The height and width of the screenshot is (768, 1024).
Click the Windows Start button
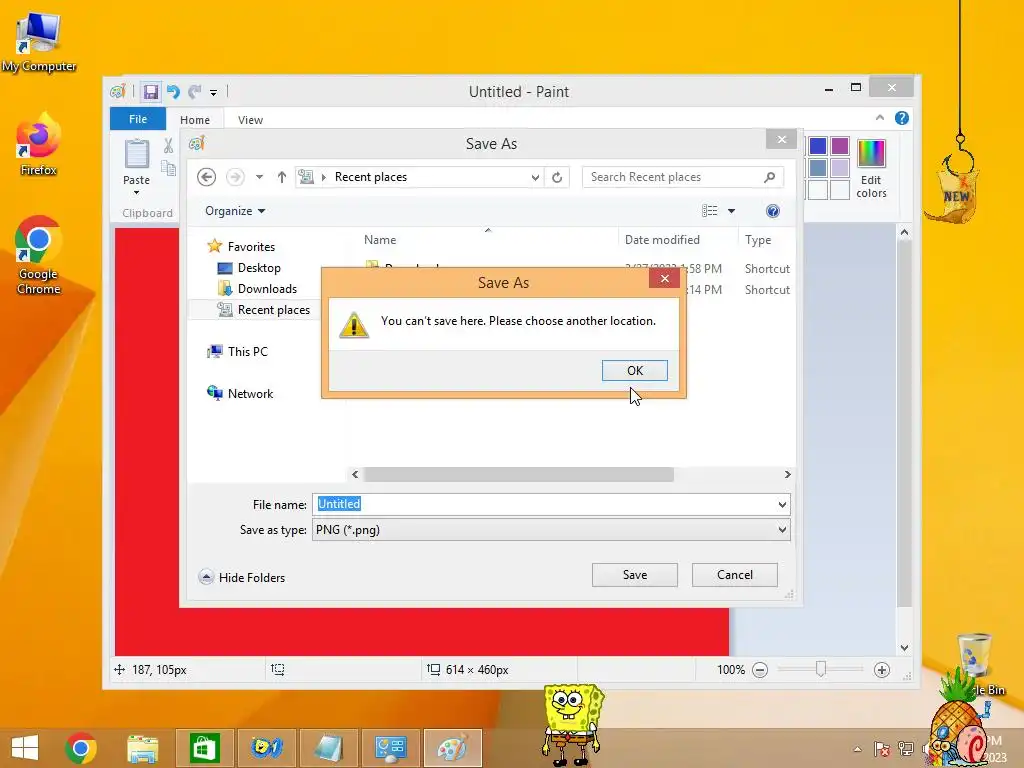[25, 748]
